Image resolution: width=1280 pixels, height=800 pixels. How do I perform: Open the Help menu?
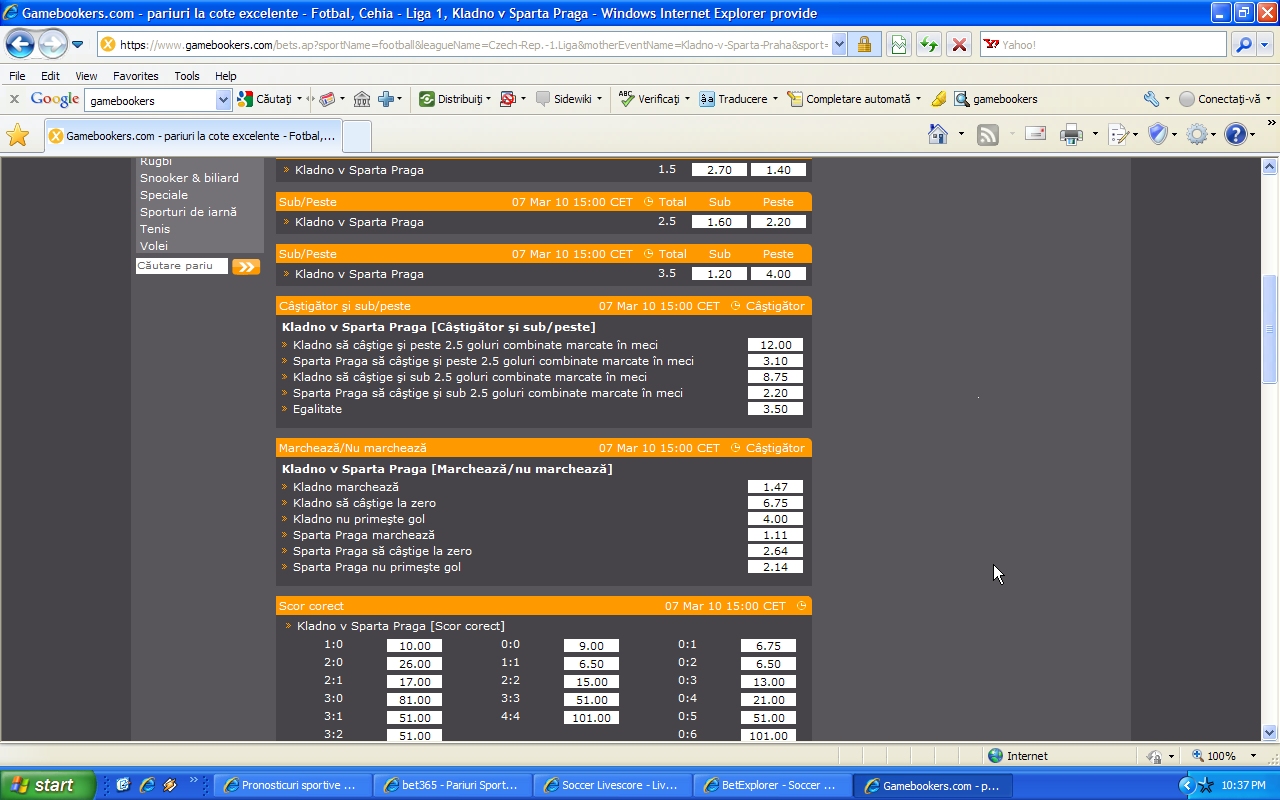(226, 76)
